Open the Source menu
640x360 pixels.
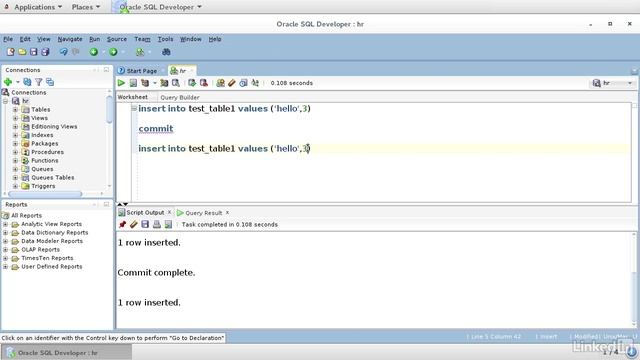(117, 39)
